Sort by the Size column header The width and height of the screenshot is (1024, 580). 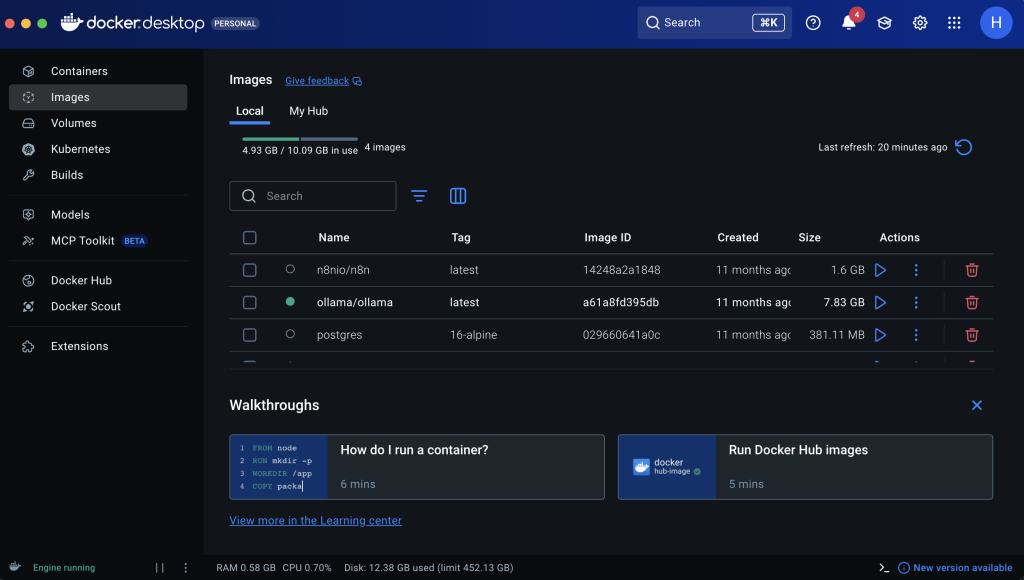point(809,238)
